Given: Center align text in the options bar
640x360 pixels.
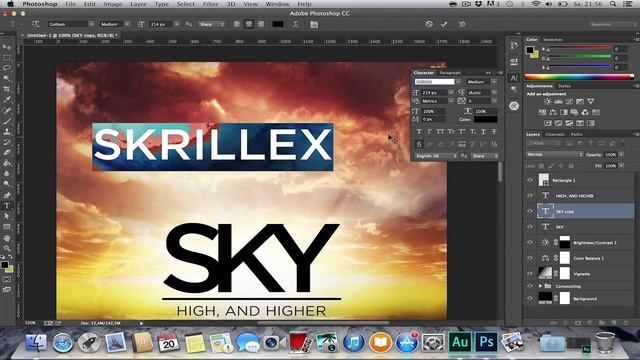Looking at the screenshot, I should pyautogui.click(x=249, y=24).
